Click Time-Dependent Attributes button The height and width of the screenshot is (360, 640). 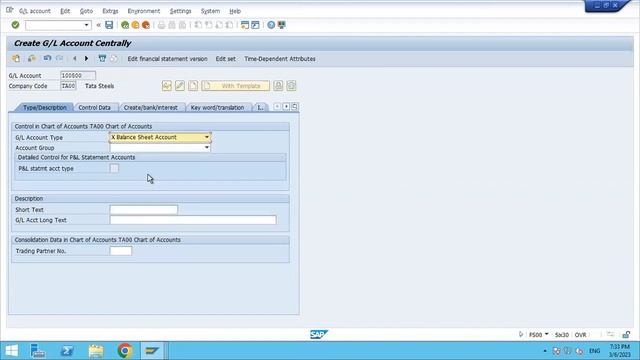click(x=280, y=59)
